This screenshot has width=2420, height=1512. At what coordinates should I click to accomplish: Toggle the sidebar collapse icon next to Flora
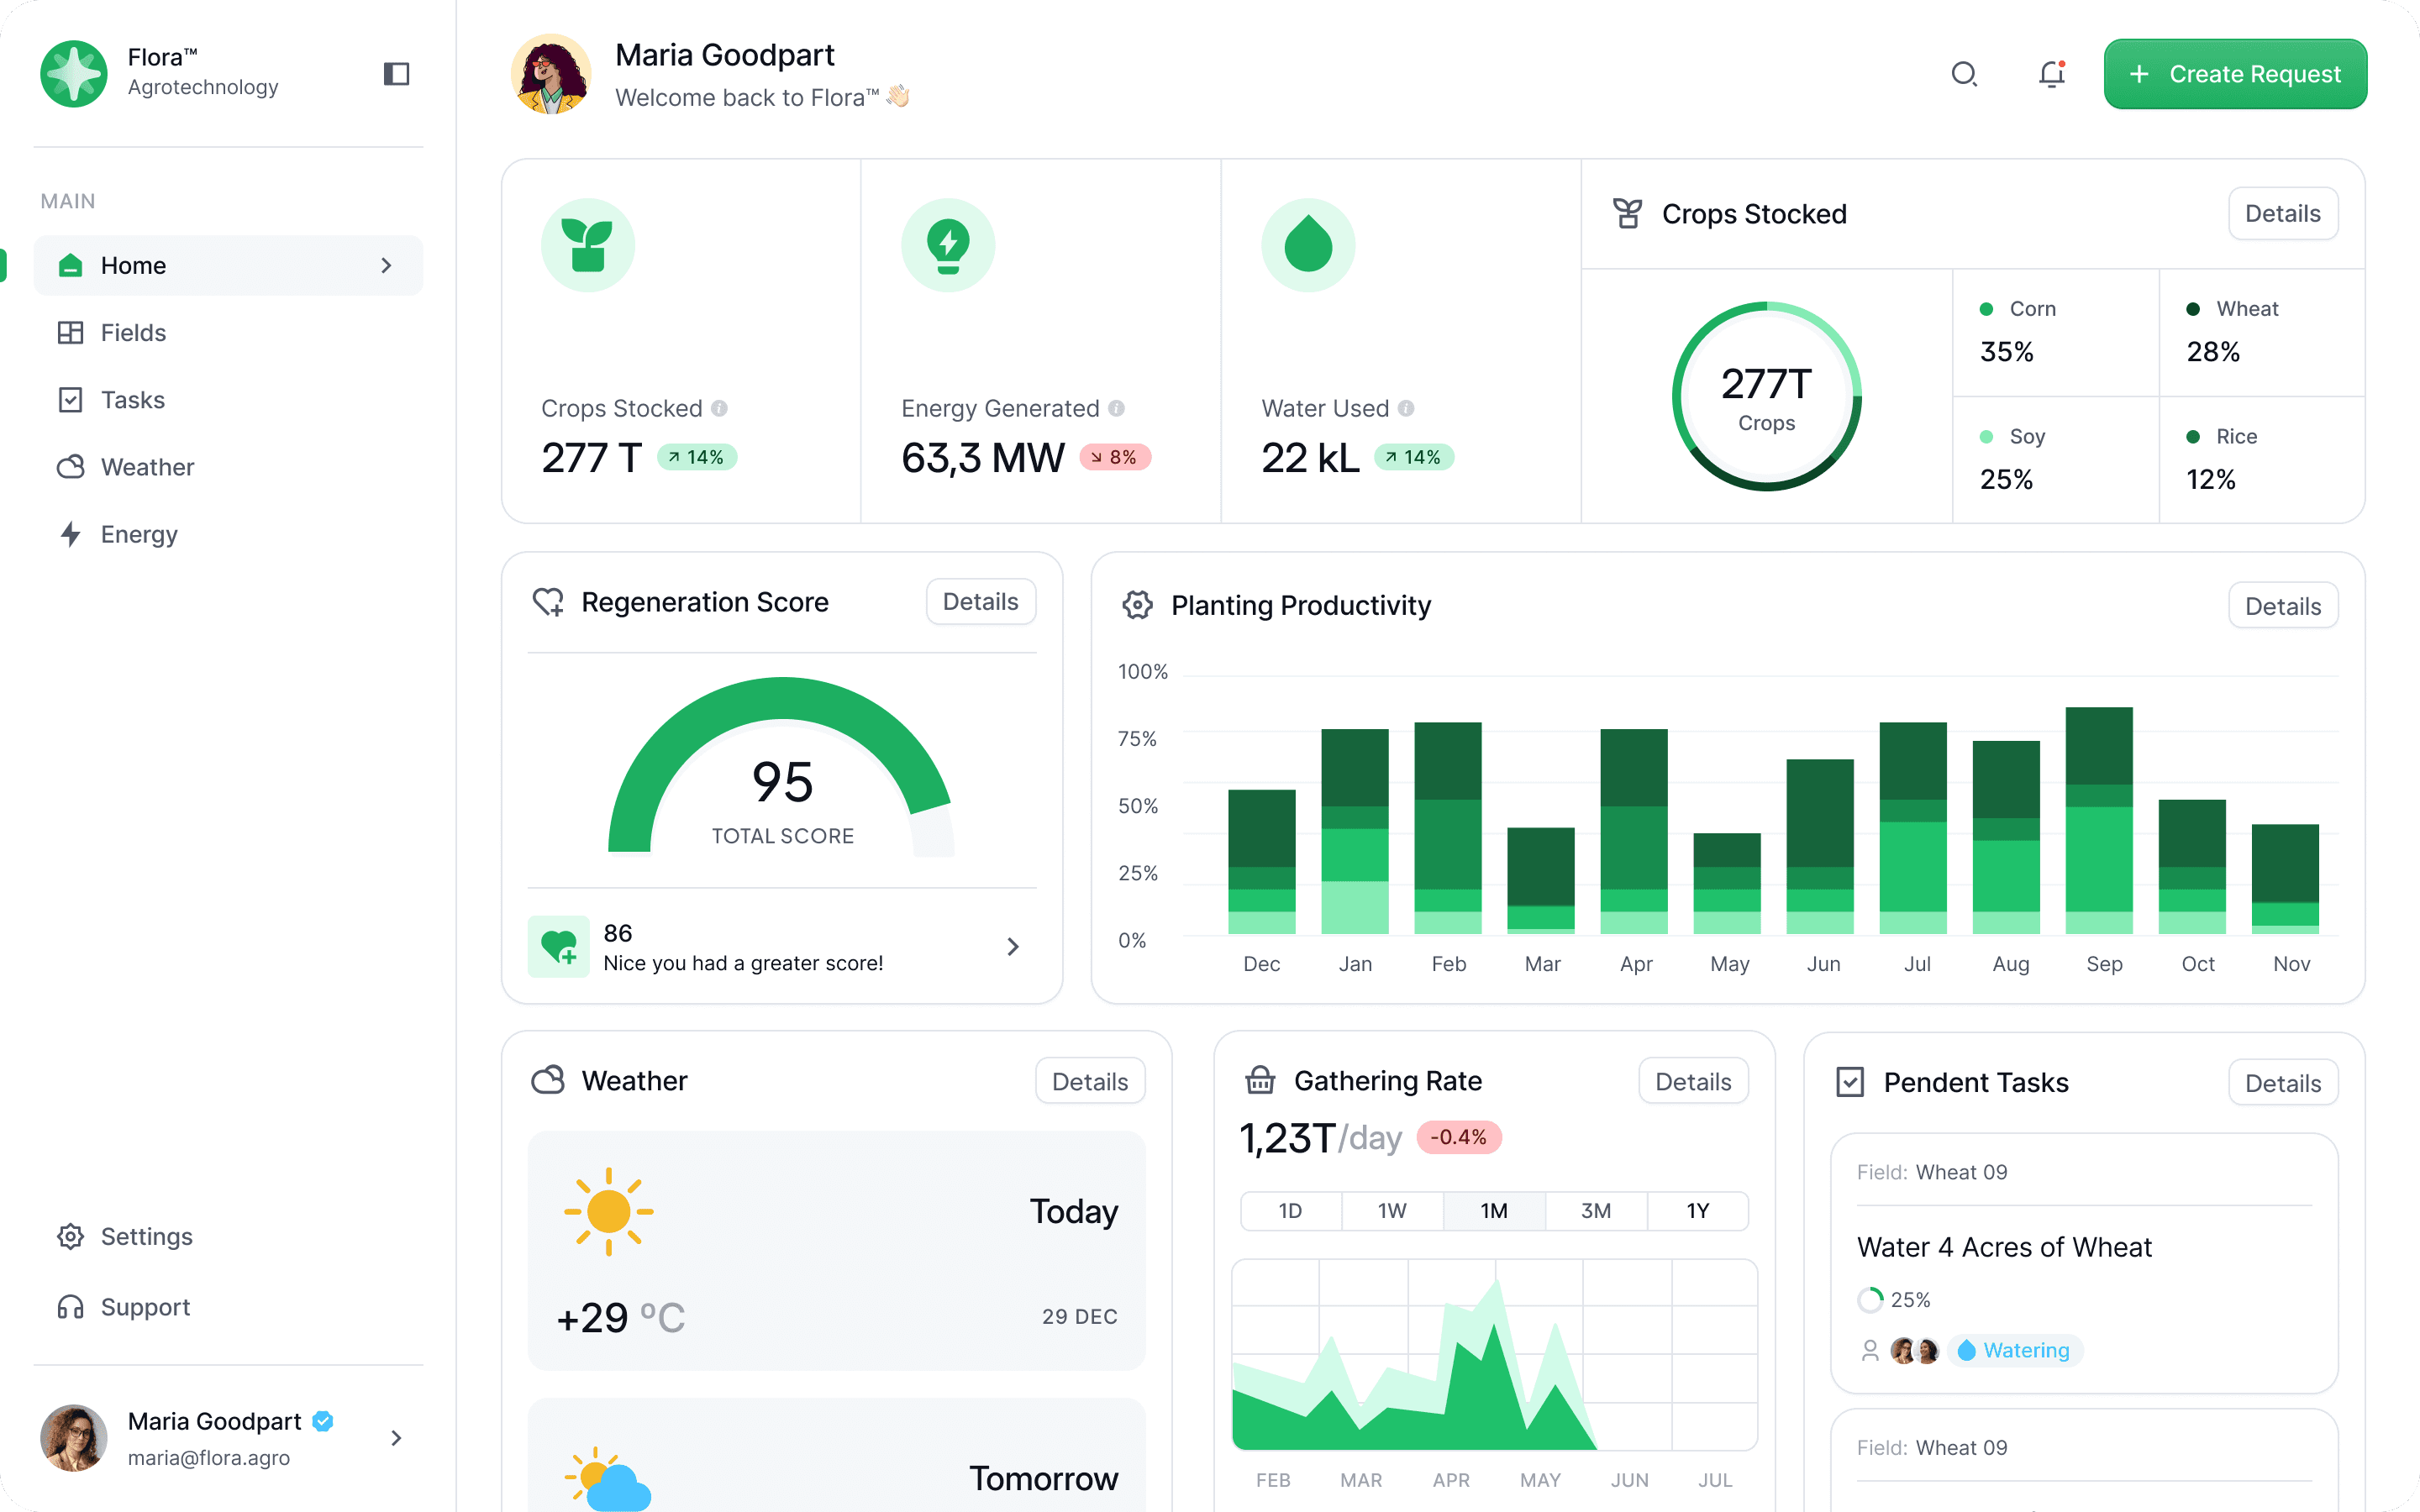(x=396, y=73)
